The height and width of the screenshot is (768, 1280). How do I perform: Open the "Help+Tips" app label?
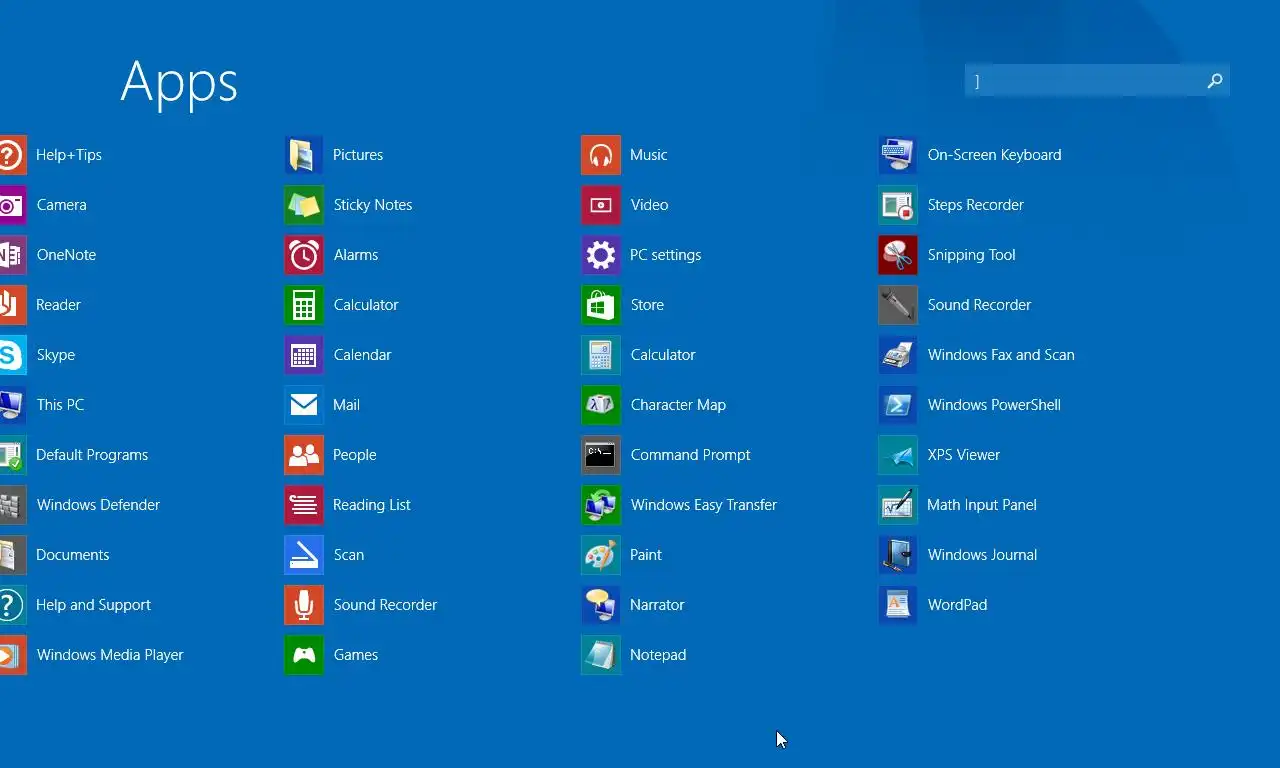pyautogui.click(x=69, y=155)
